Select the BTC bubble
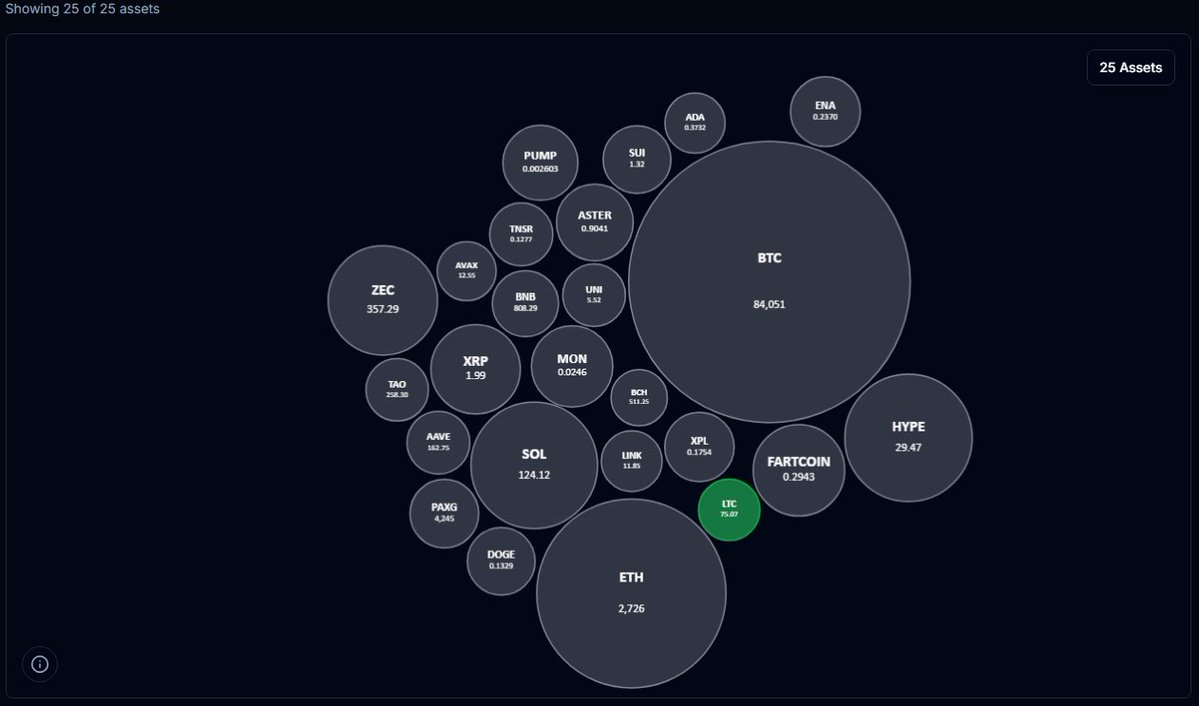 (x=769, y=281)
